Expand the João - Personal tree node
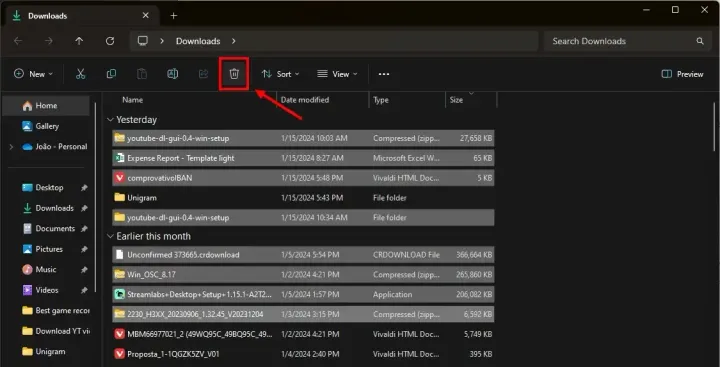The width and height of the screenshot is (720, 367). click(11, 147)
